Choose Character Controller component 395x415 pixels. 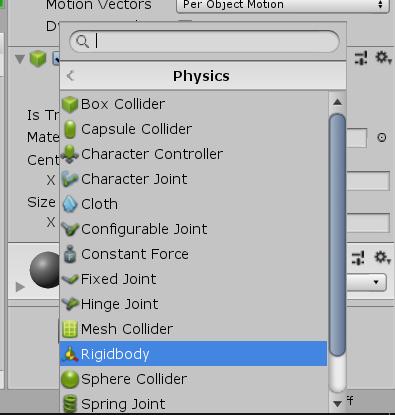[x=194, y=154]
